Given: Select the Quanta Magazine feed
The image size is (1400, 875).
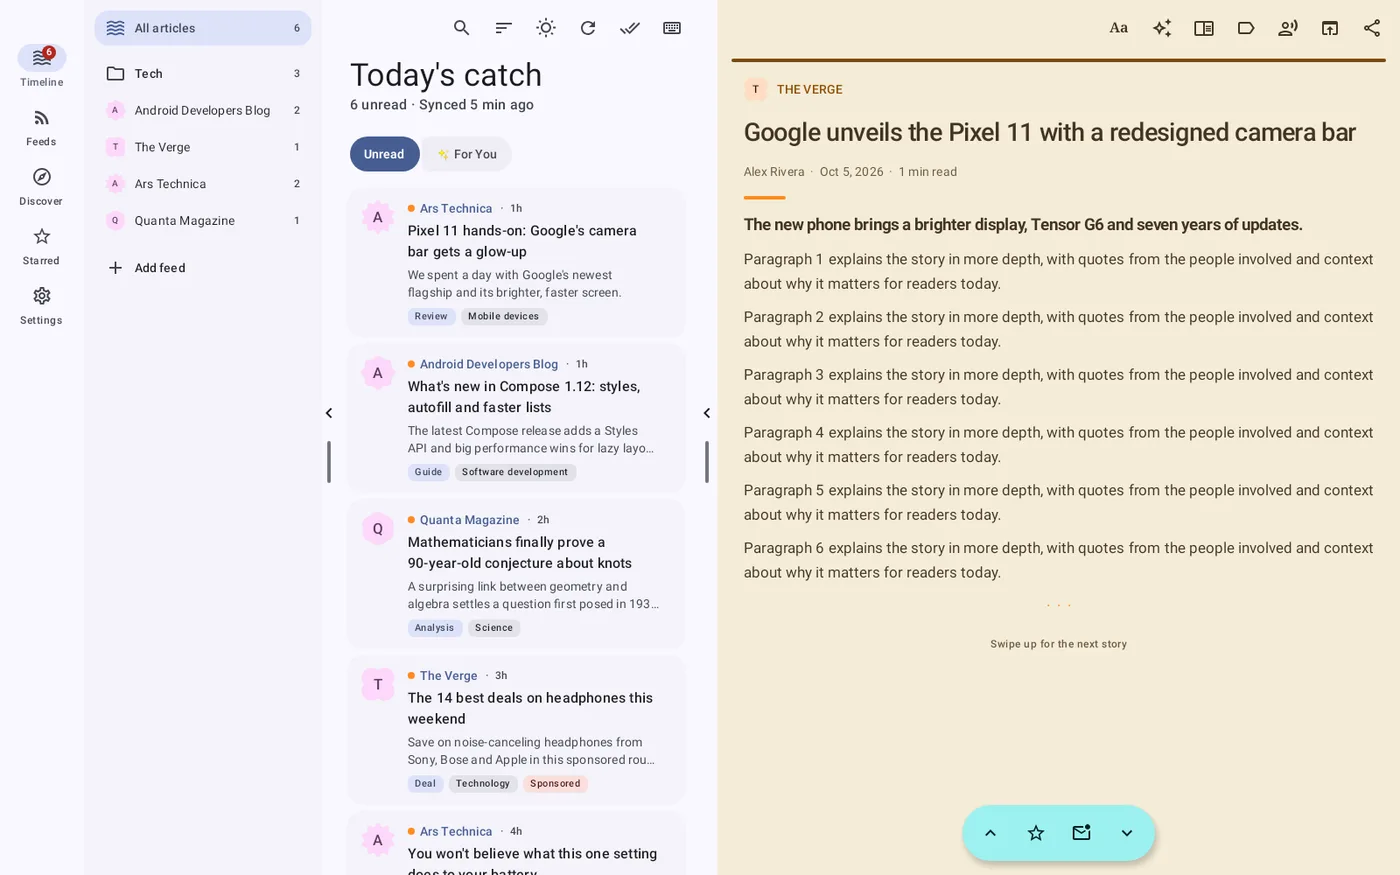Looking at the screenshot, I should (x=203, y=220).
